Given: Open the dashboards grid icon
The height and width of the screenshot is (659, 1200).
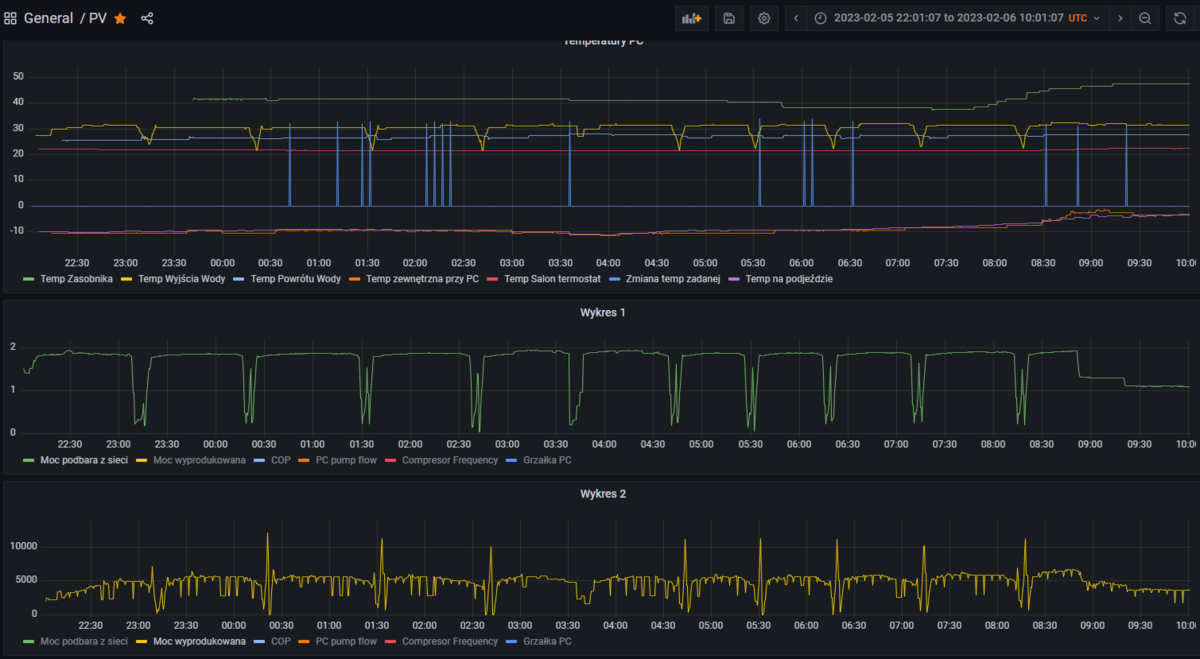Looking at the screenshot, I should click(11, 18).
